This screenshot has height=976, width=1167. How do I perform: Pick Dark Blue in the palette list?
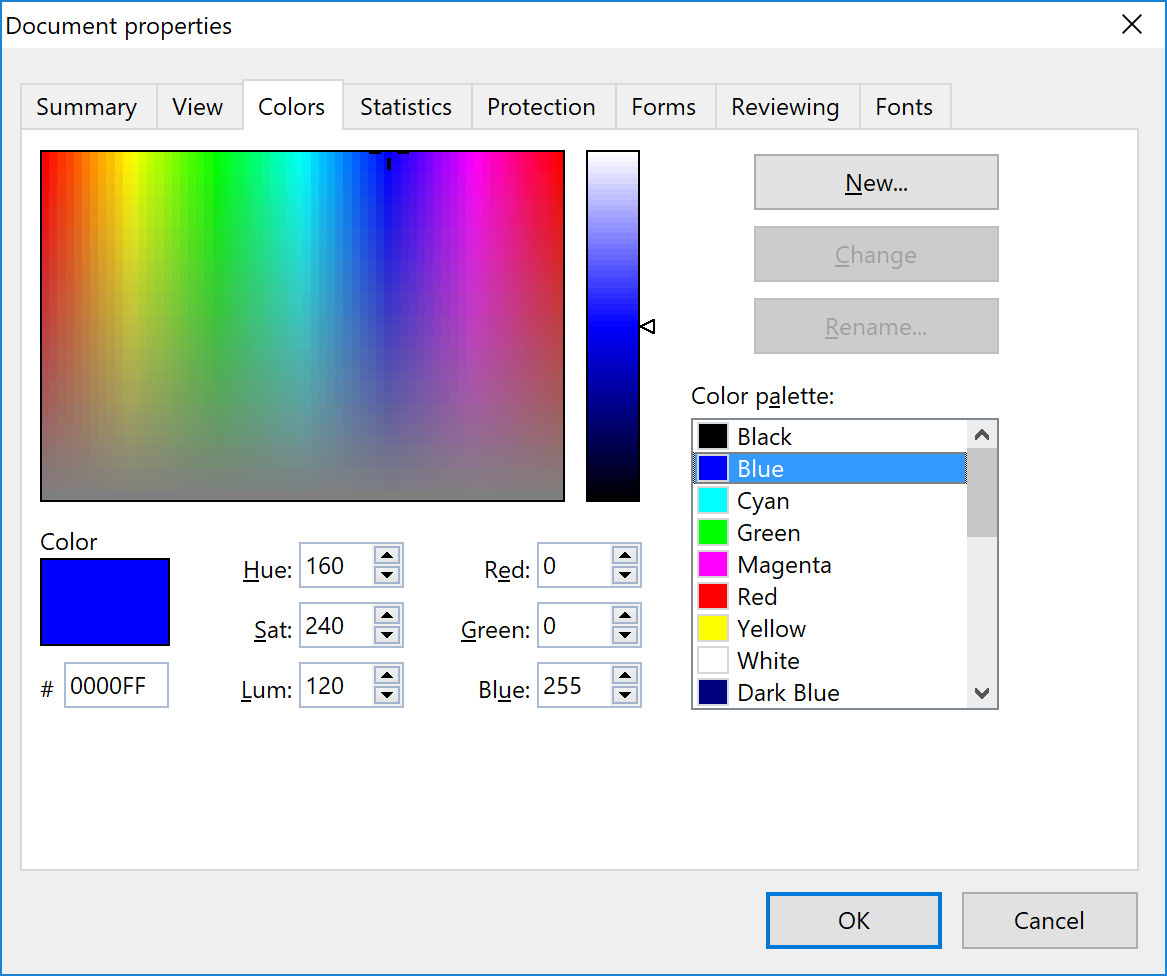click(x=787, y=693)
